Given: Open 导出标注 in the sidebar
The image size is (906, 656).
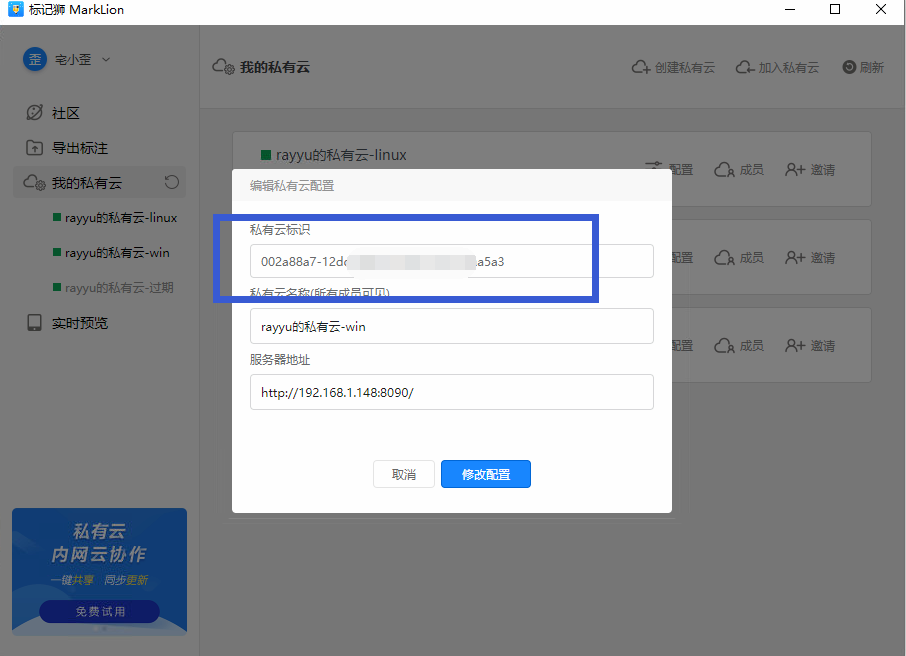Looking at the screenshot, I should (67, 148).
